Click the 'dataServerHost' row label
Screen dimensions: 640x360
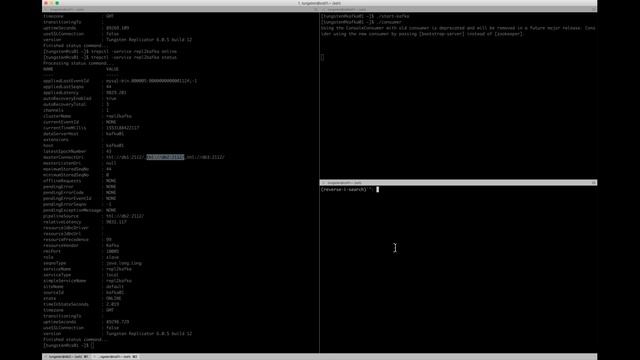coord(61,134)
